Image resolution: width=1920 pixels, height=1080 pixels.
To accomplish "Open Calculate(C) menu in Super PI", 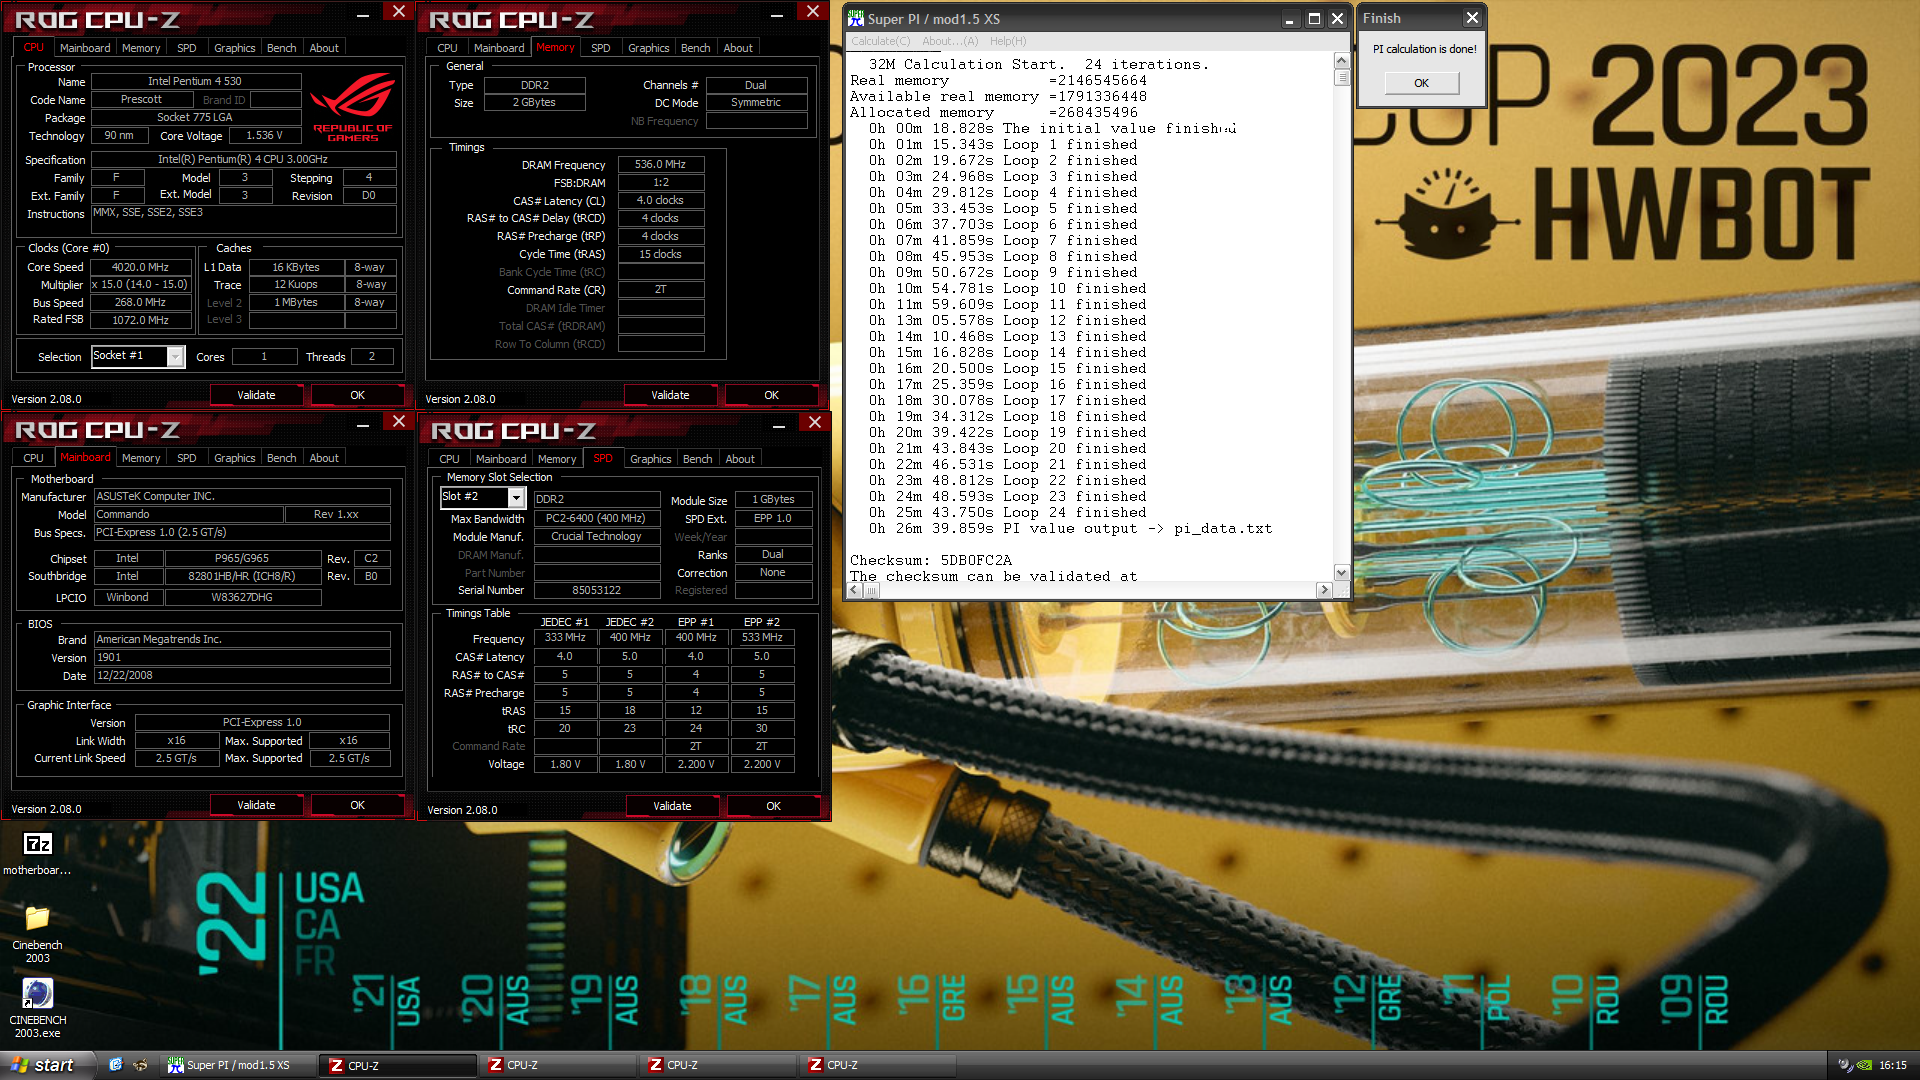I will click(x=880, y=41).
